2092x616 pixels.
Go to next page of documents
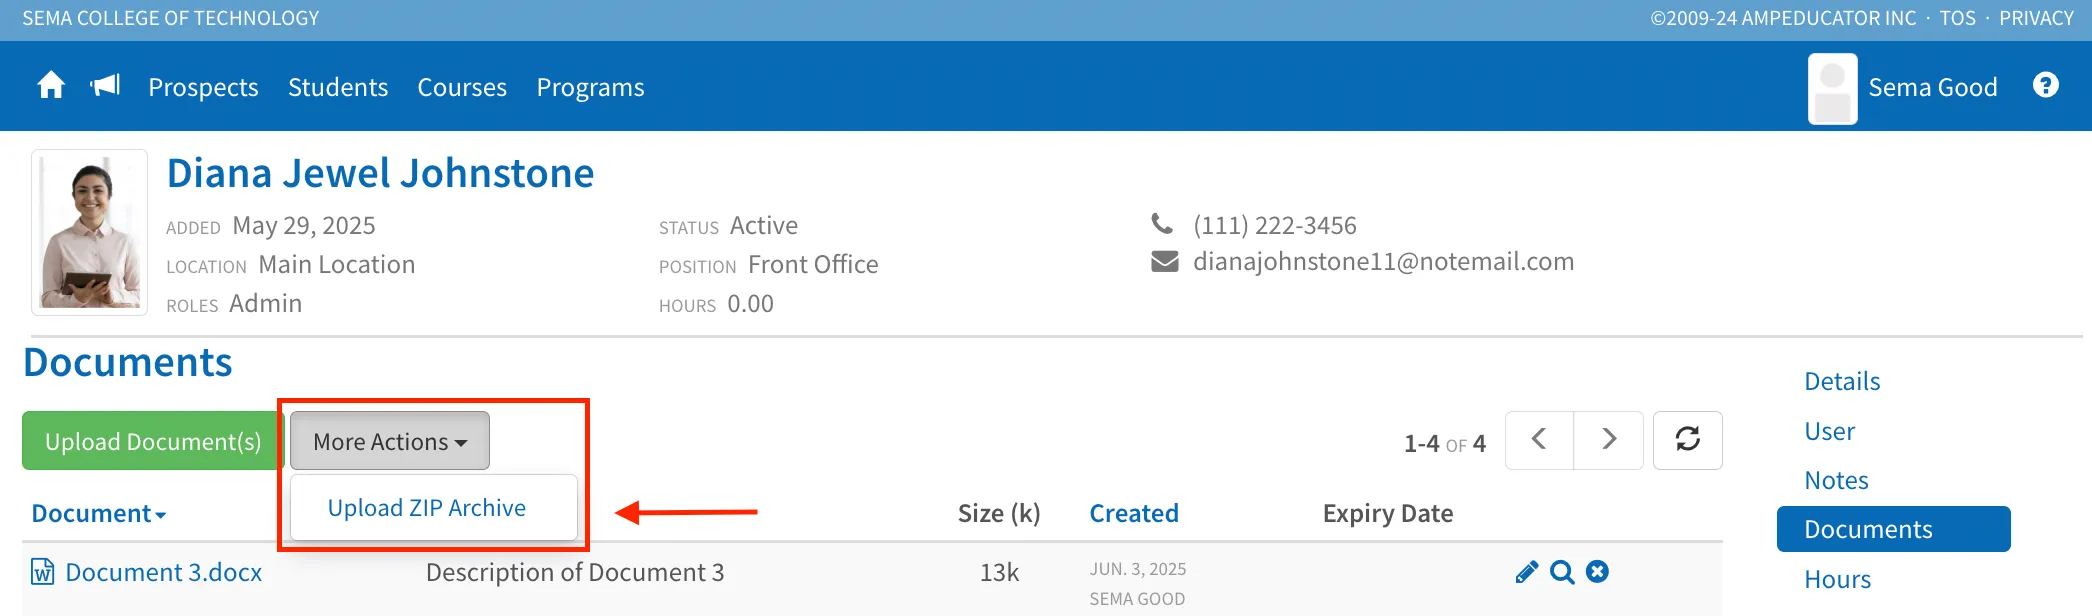[x=1608, y=440]
